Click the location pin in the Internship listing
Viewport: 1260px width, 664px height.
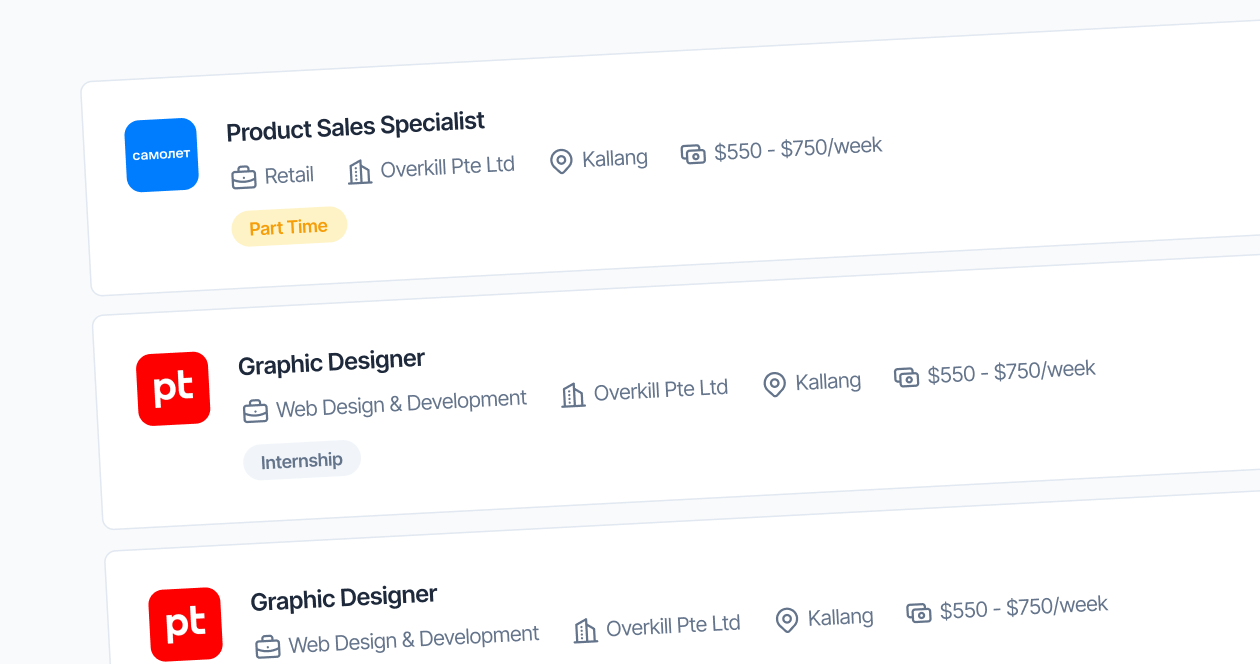tap(774, 384)
